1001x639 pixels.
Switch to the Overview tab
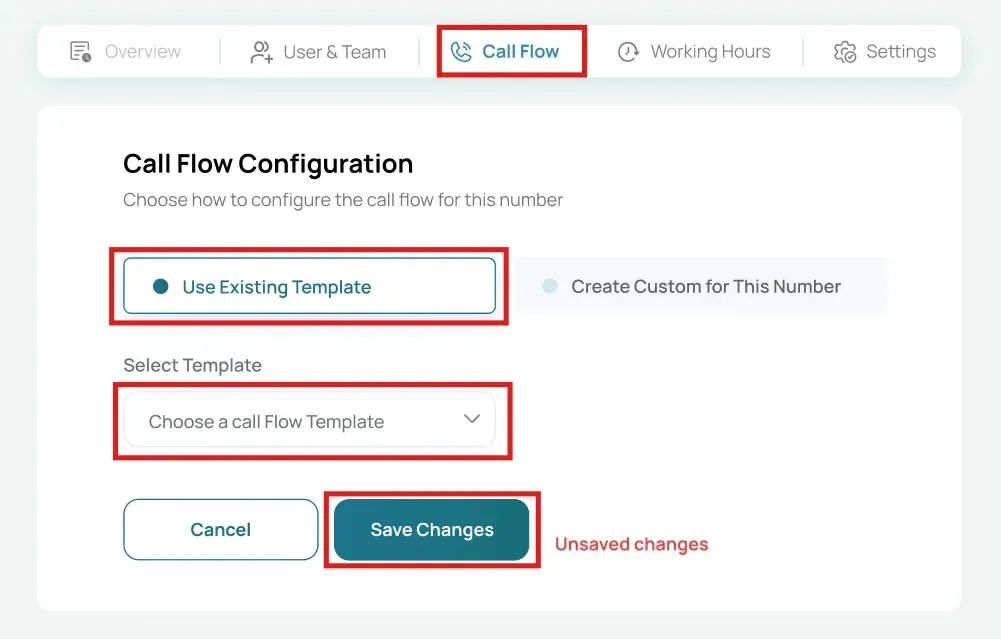(x=125, y=52)
